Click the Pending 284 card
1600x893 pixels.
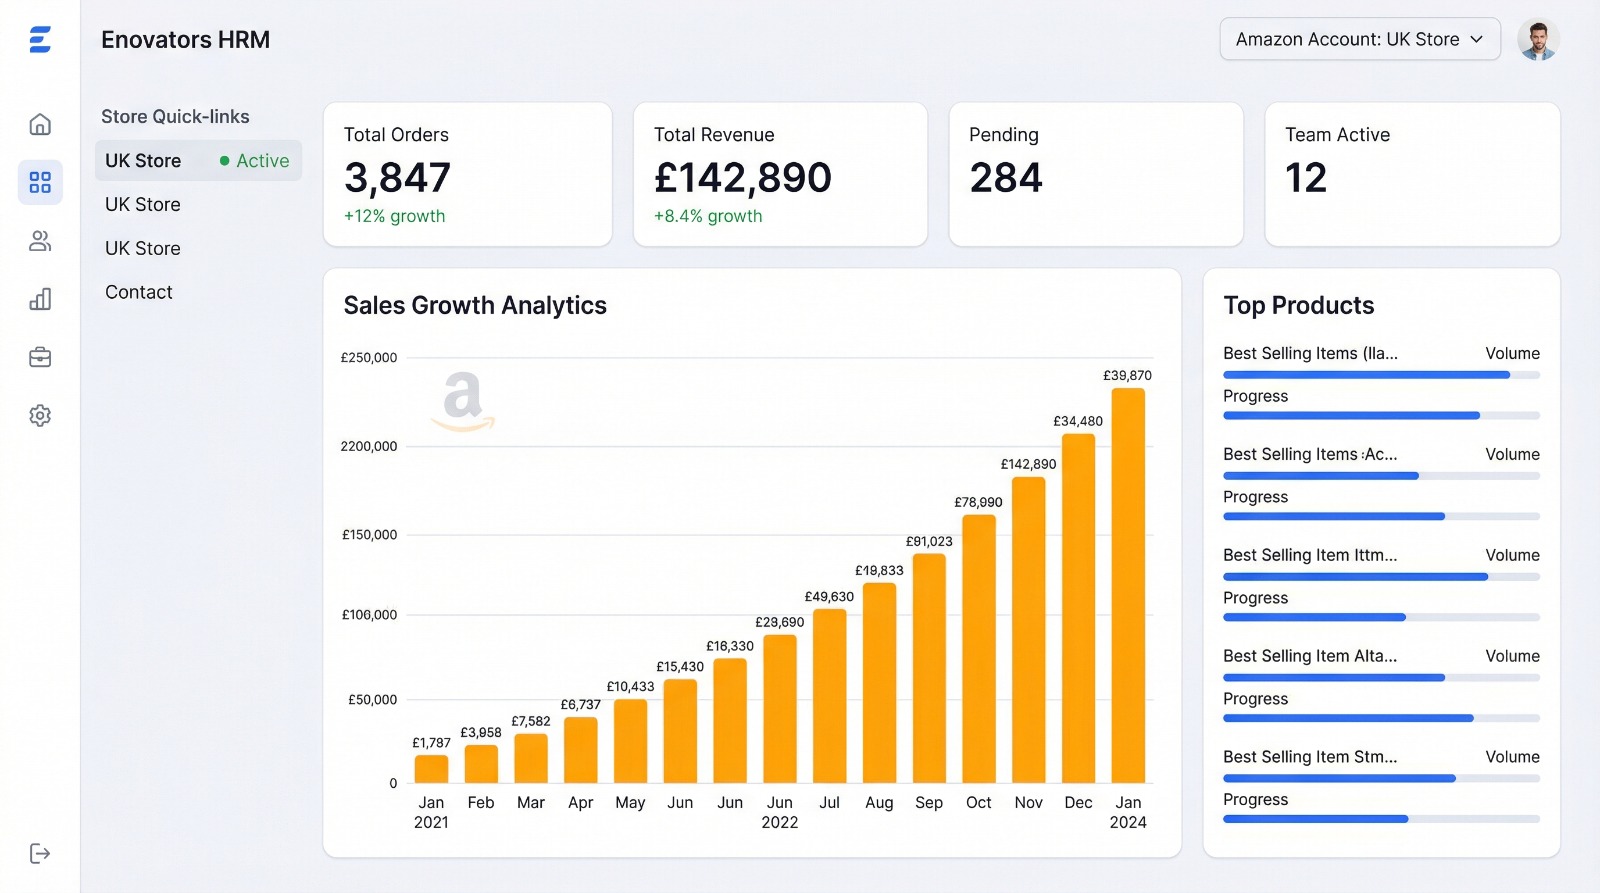(1095, 174)
